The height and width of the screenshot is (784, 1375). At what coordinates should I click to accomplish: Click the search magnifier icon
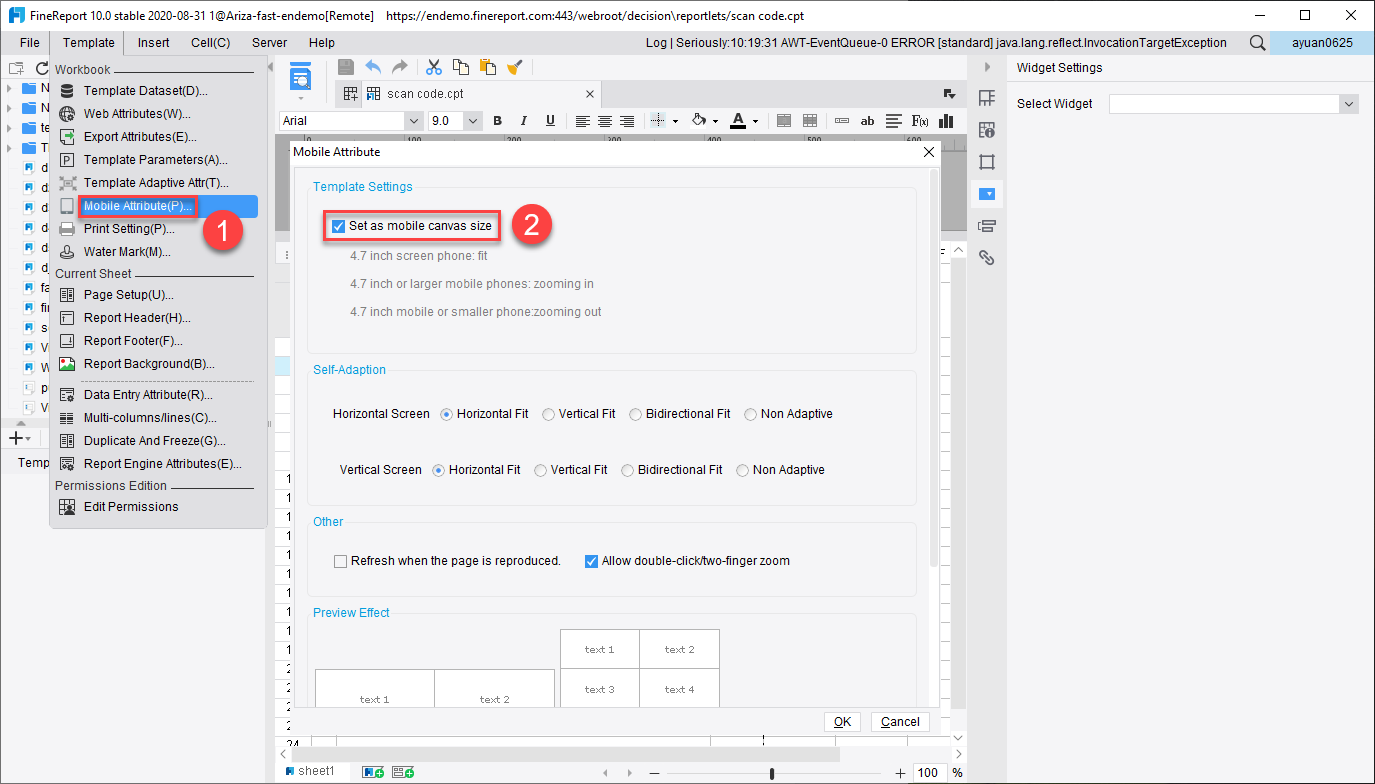[1258, 43]
